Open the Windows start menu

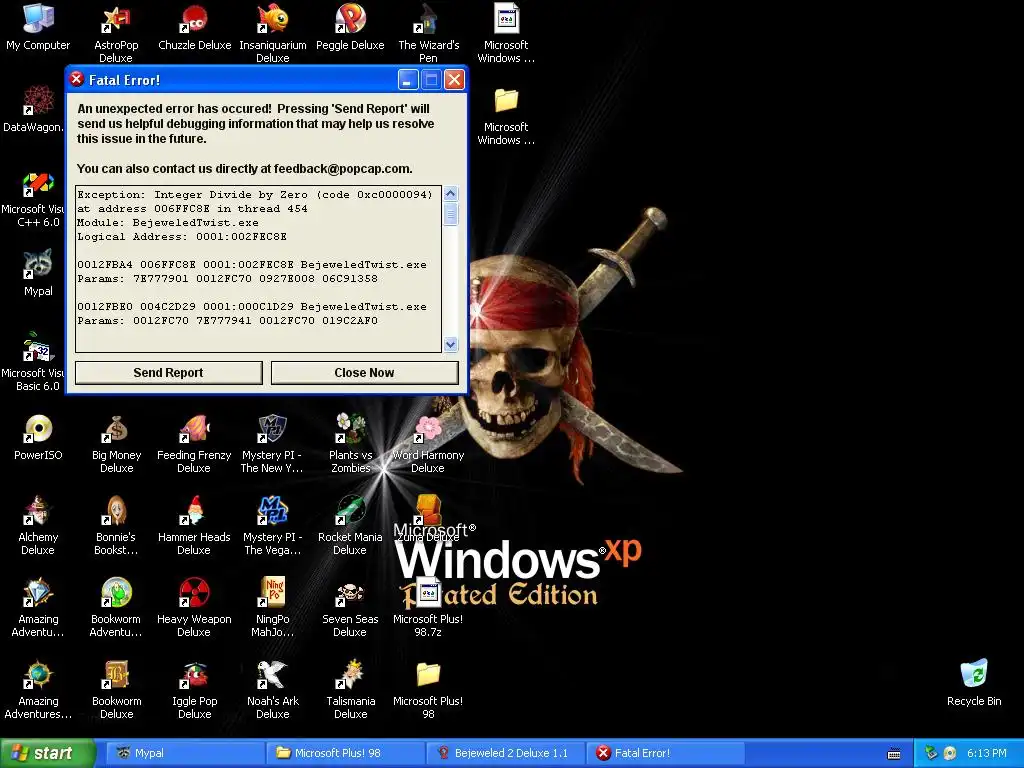(47, 753)
